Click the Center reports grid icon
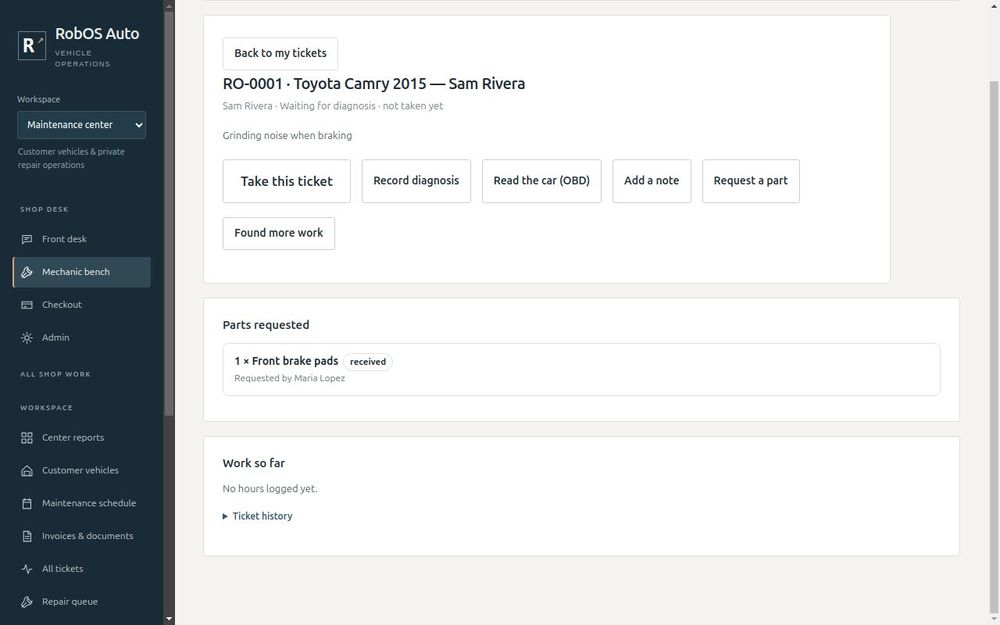The height and width of the screenshot is (625, 1000). click(27, 438)
